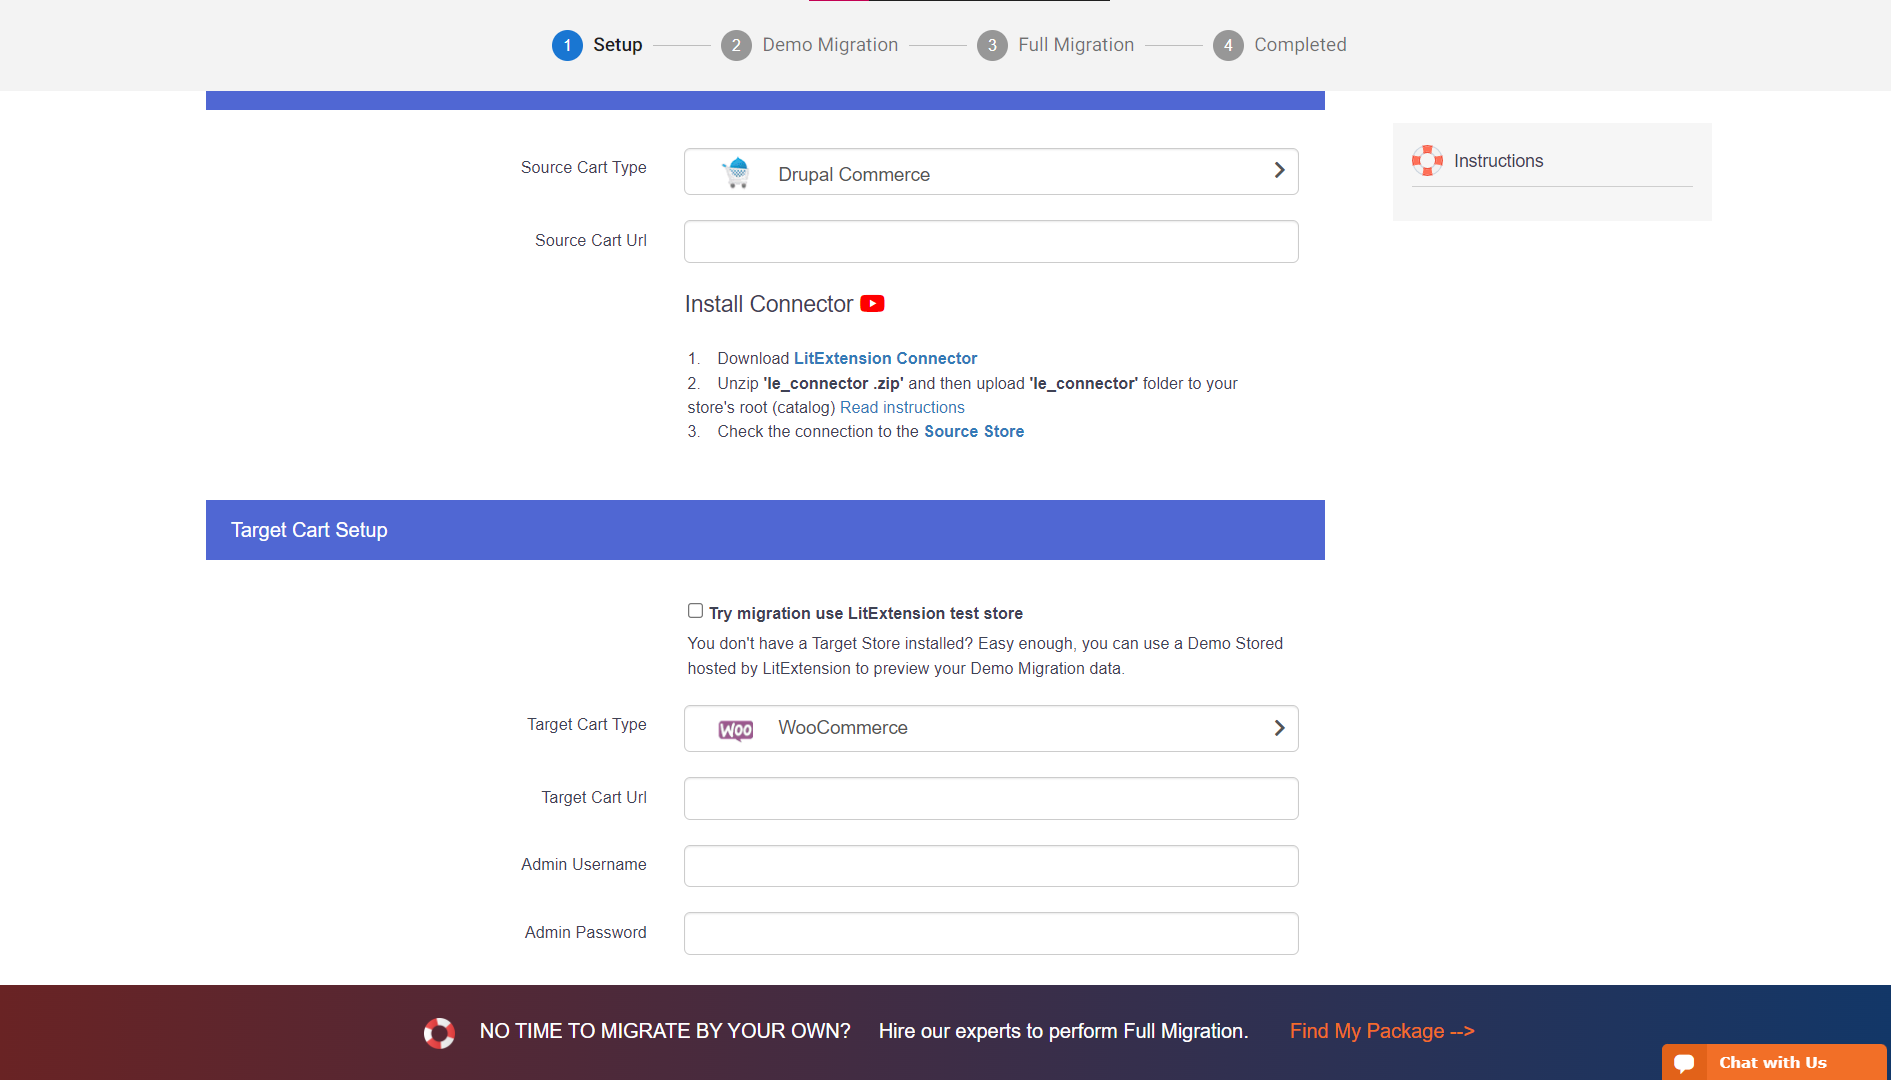The width and height of the screenshot is (1891, 1080).
Task: Click step 4 circle for Completed
Action: coord(1228,45)
